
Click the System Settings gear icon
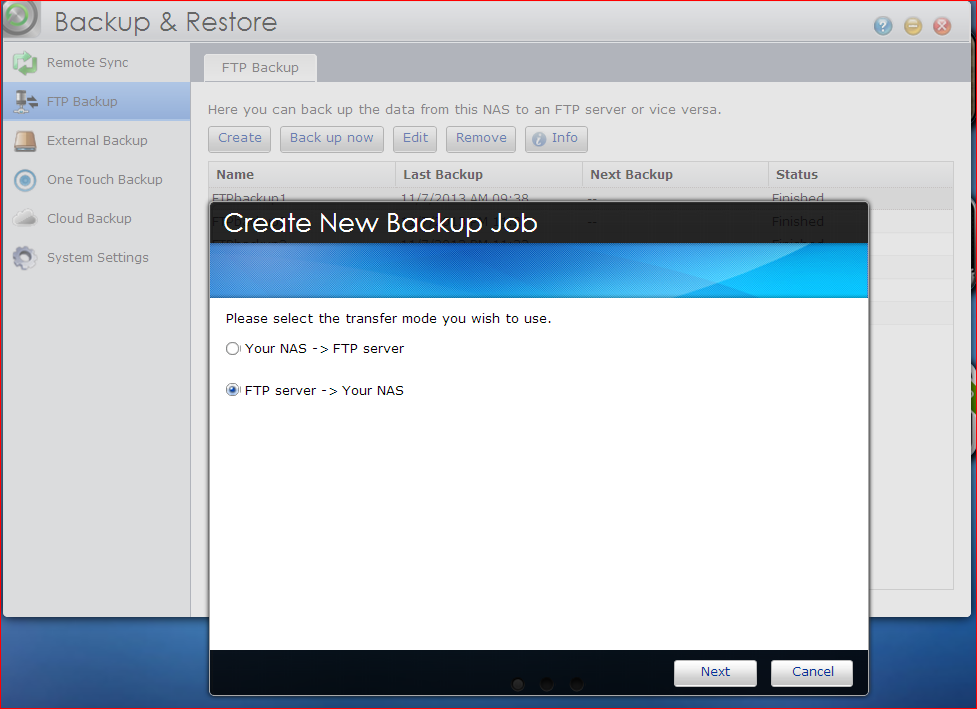(x=25, y=258)
